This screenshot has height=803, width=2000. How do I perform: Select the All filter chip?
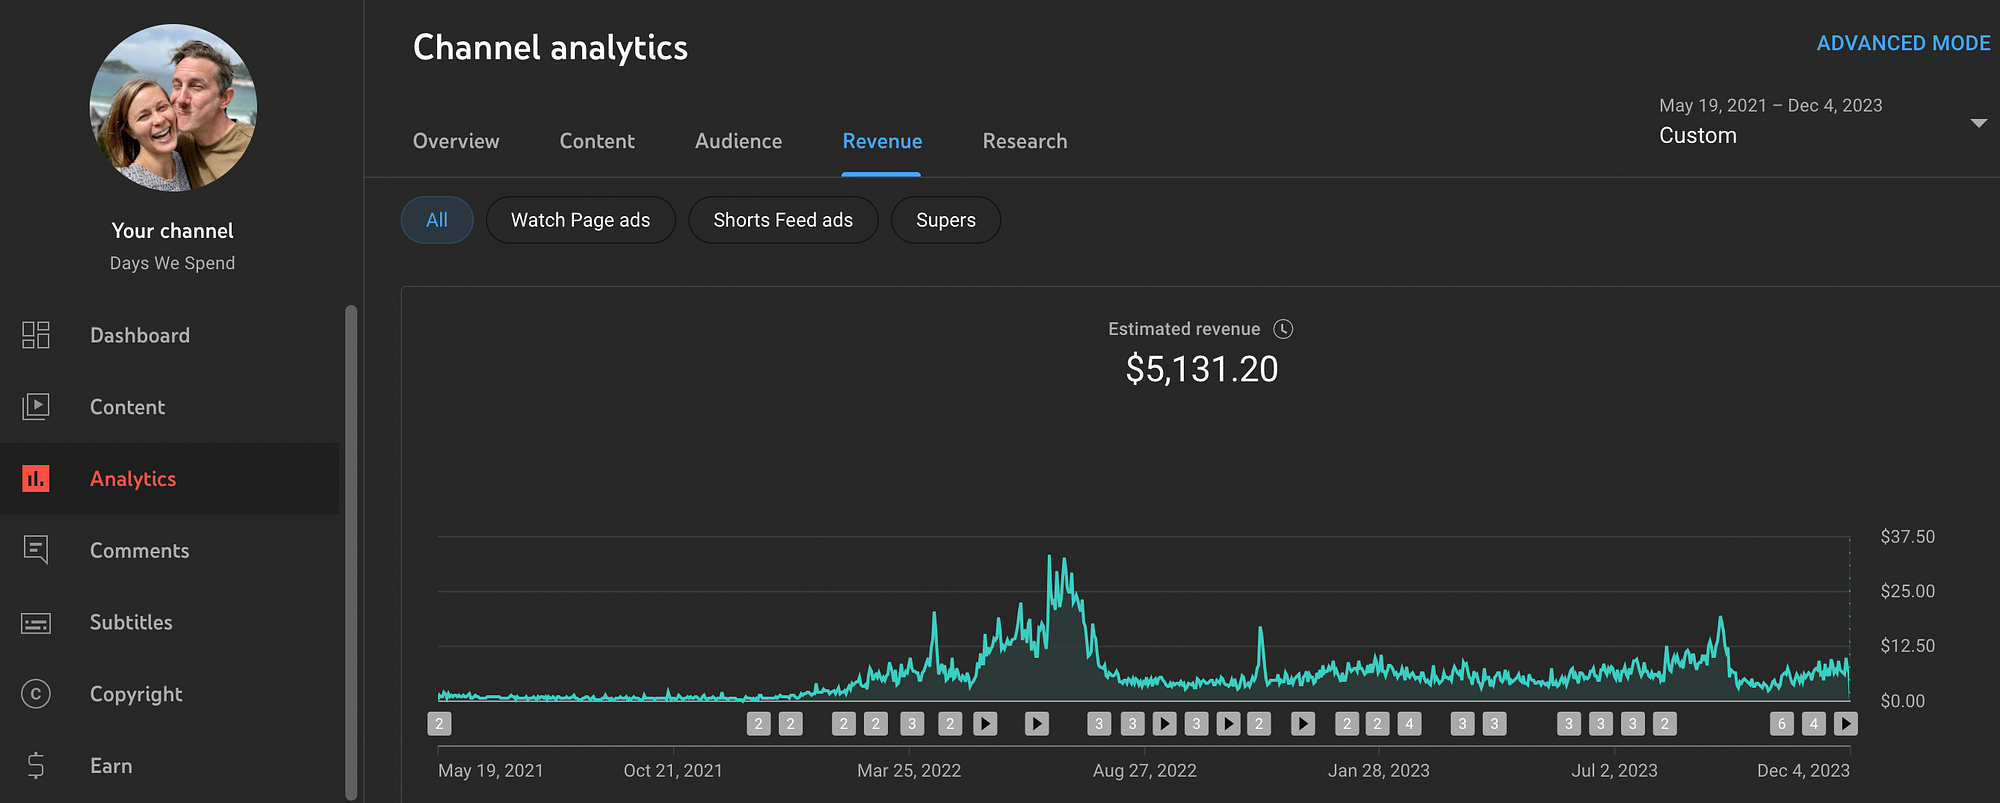tap(437, 220)
